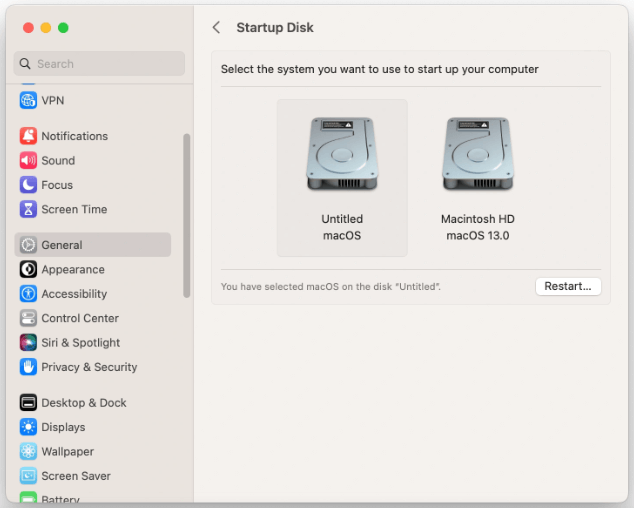Screen dimensions: 634x510
Task: Open the VPN settings pane
Action: pyautogui.click(x=93, y=100)
